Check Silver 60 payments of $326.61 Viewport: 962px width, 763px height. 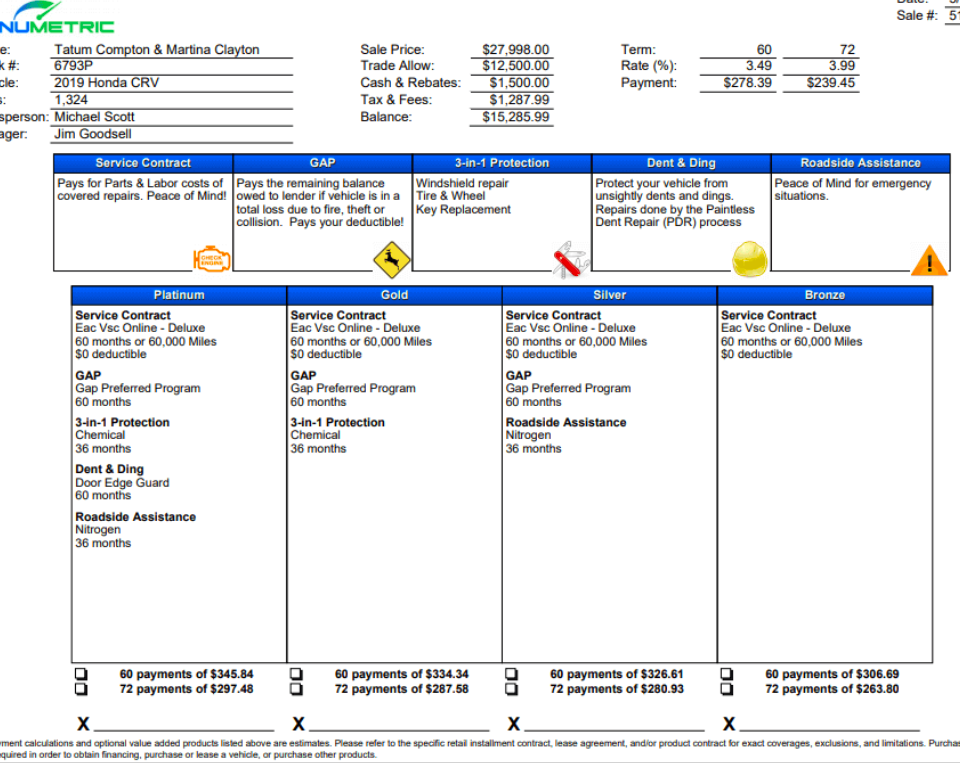pyautogui.click(x=512, y=674)
